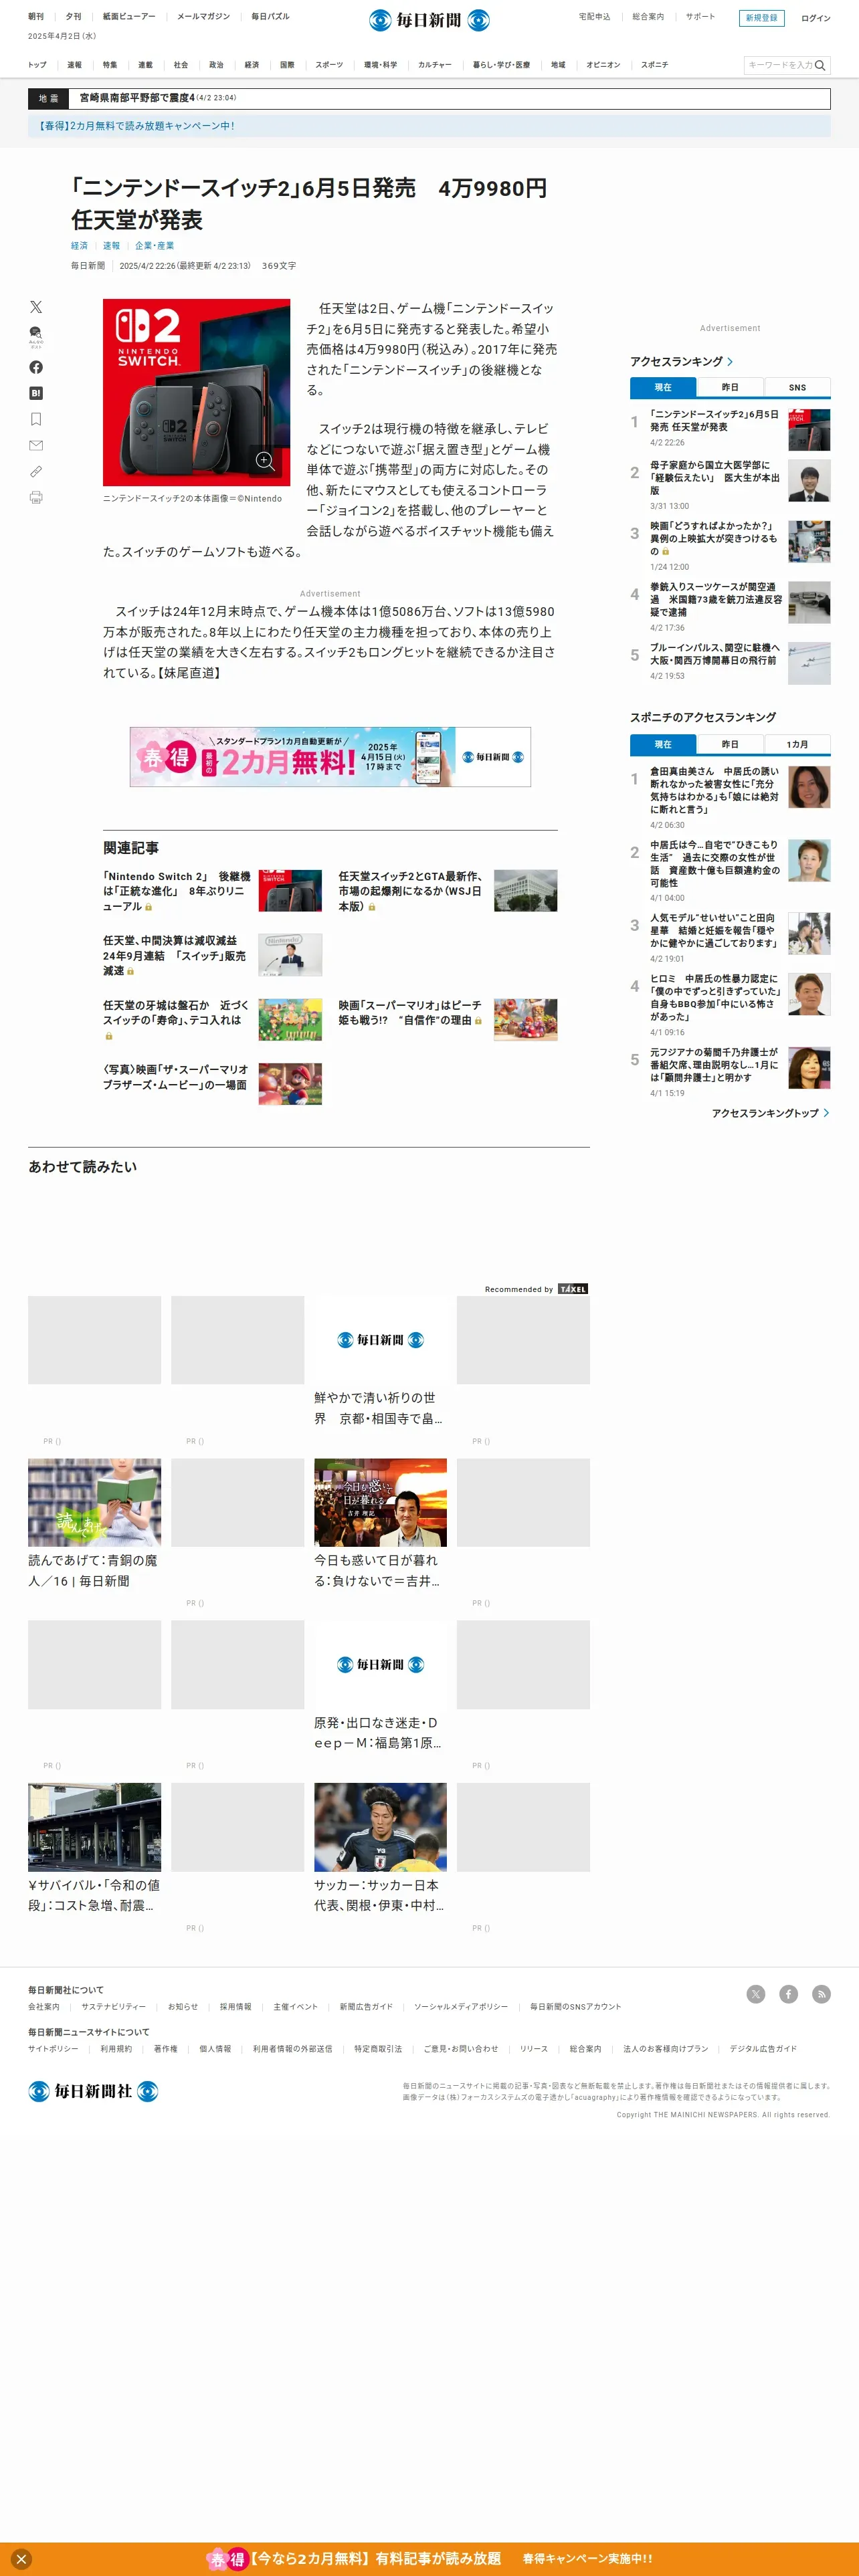859x2576 pixels.
Task: Click the Hatena Bookmark B! icon
Action: pyautogui.click(x=36, y=393)
